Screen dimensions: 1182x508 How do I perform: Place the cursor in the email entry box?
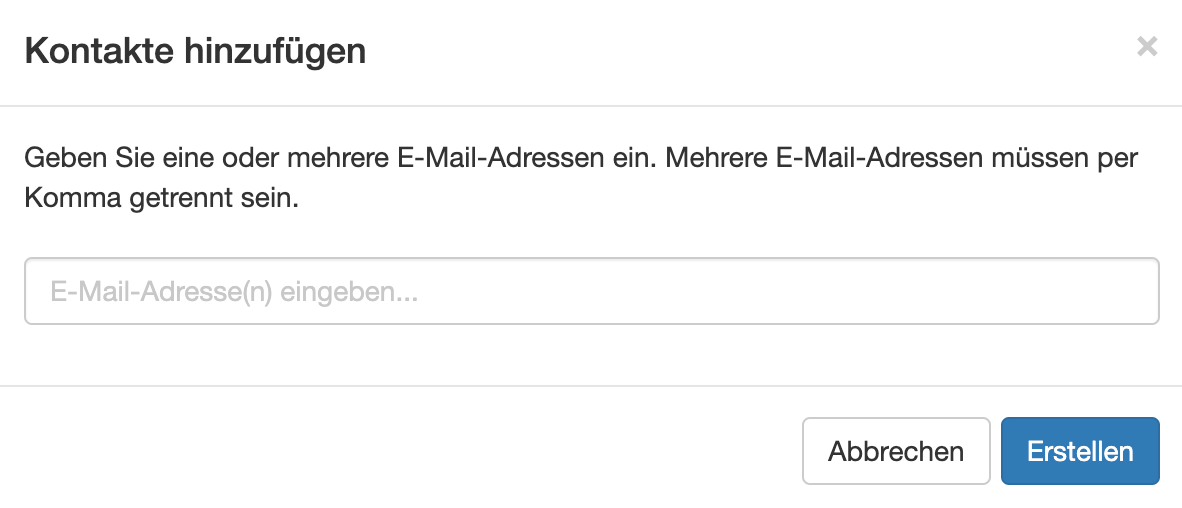click(x=591, y=292)
